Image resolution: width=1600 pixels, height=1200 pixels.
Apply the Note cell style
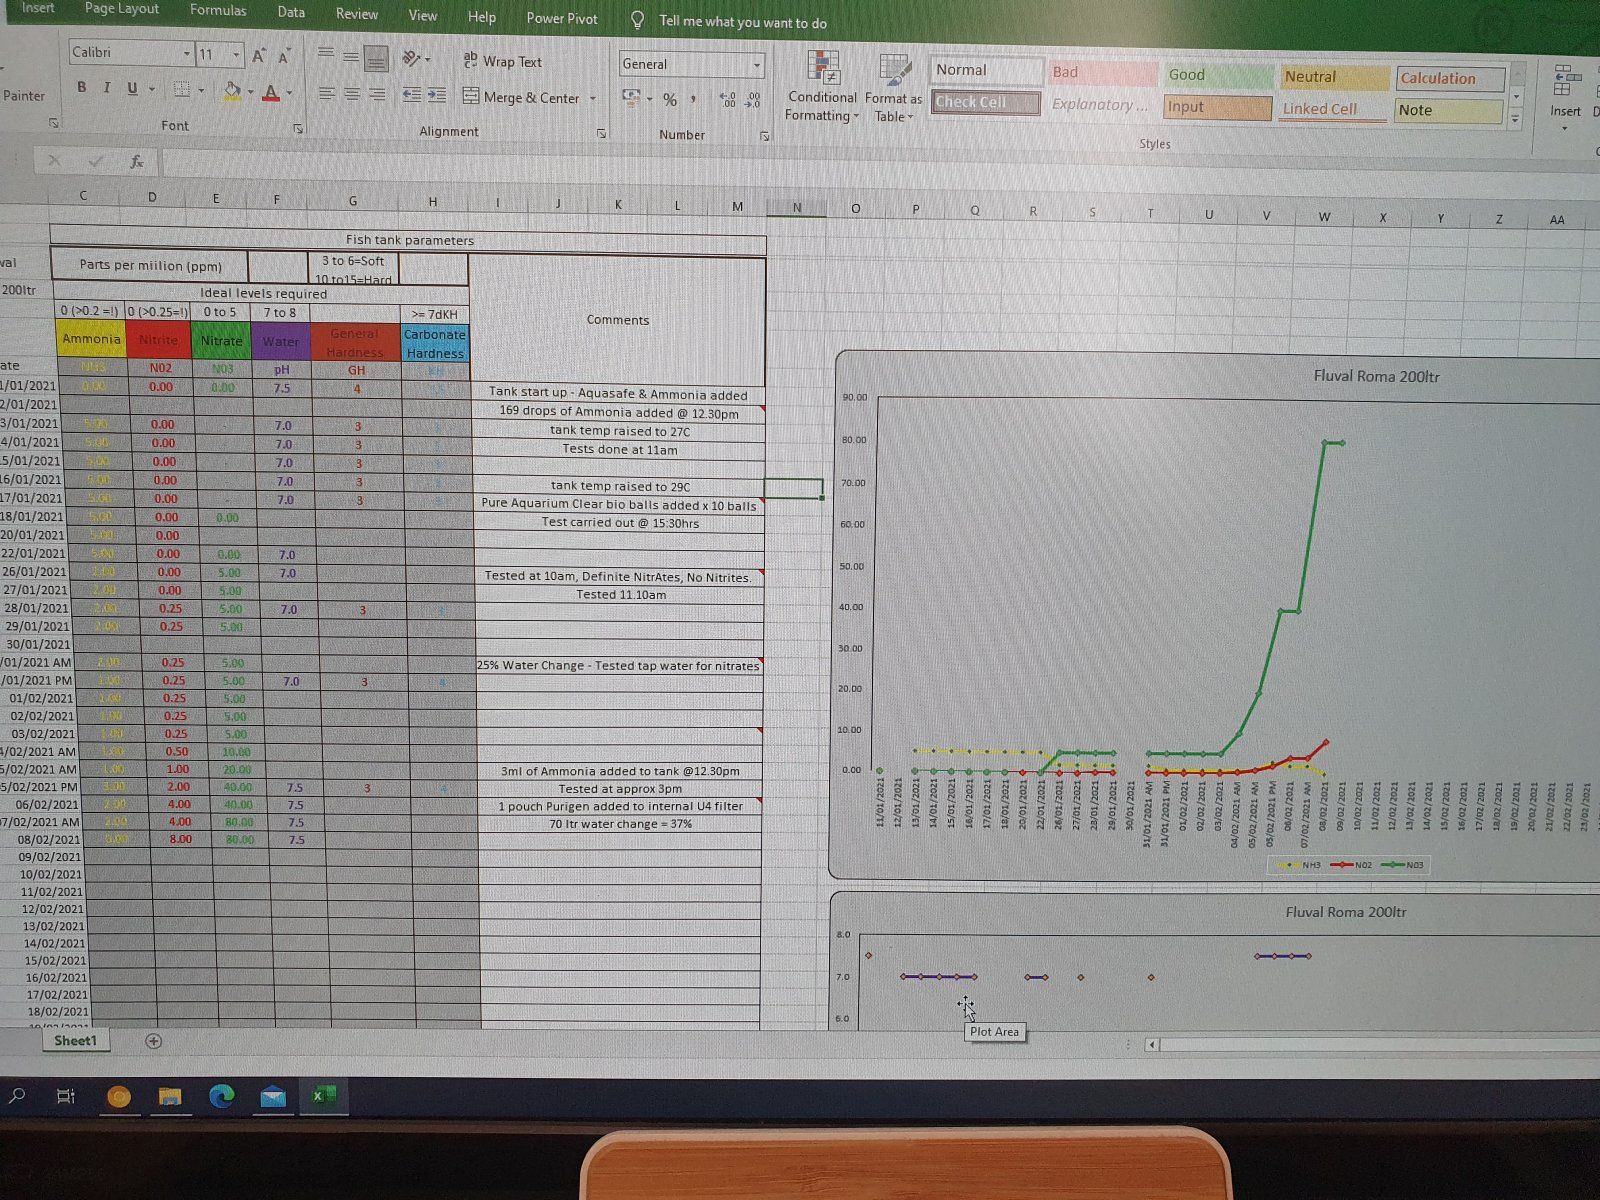point(1449,111)
